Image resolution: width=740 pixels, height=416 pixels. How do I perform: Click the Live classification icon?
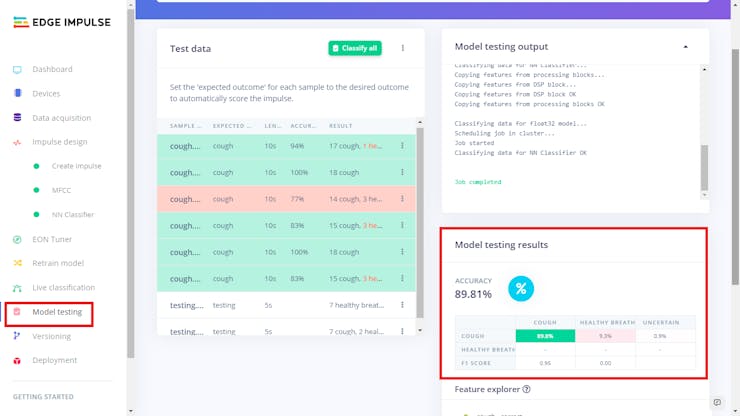17,288
